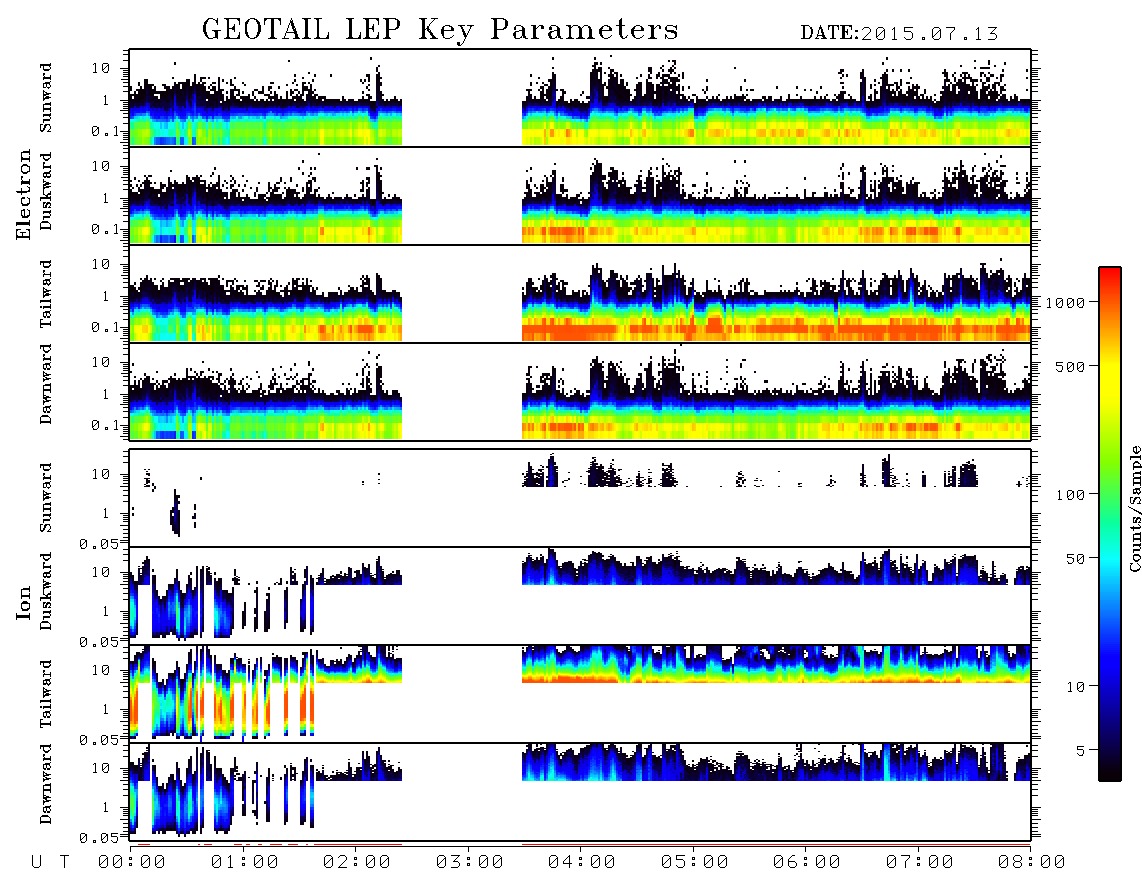Screen dimensions: 1142x880
Task: Click the Ion Sunward spectrogram panel
Action: [580, 498]
